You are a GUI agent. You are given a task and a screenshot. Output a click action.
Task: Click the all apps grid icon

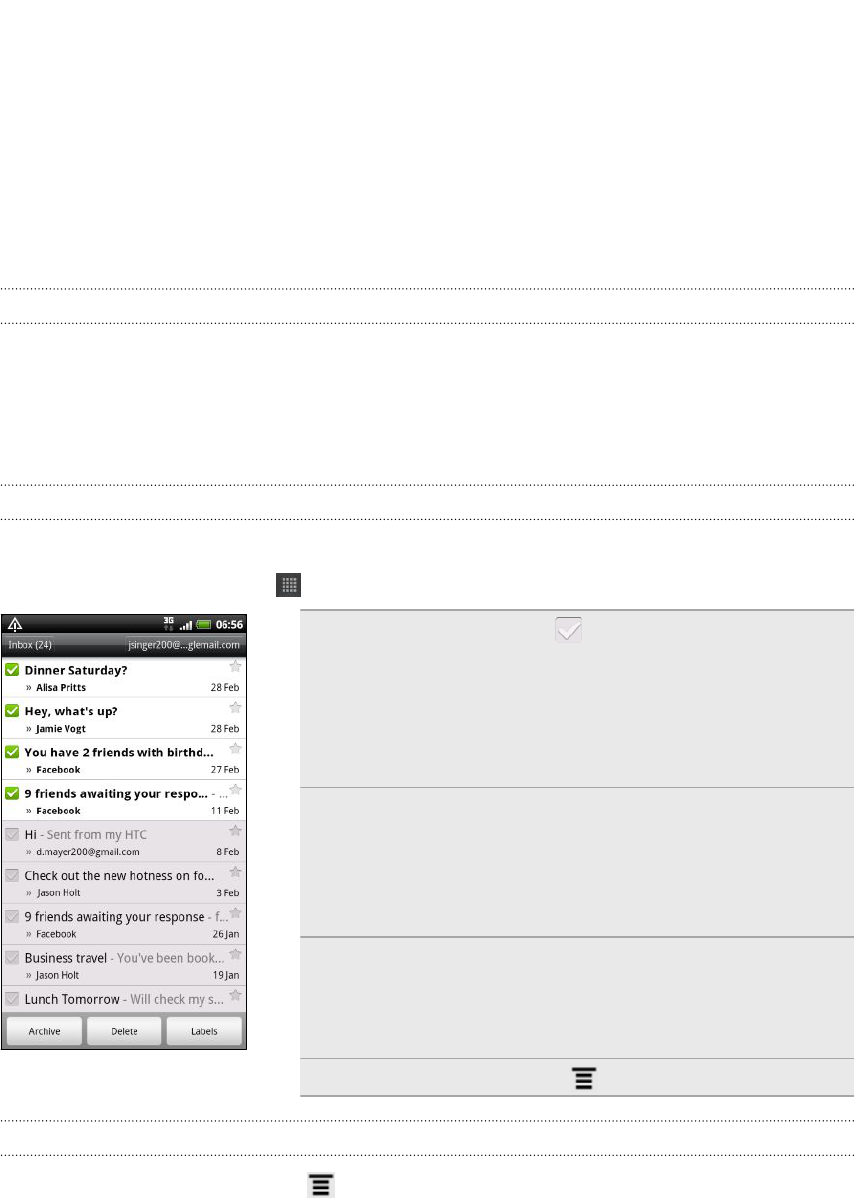(x=288, y=585)
